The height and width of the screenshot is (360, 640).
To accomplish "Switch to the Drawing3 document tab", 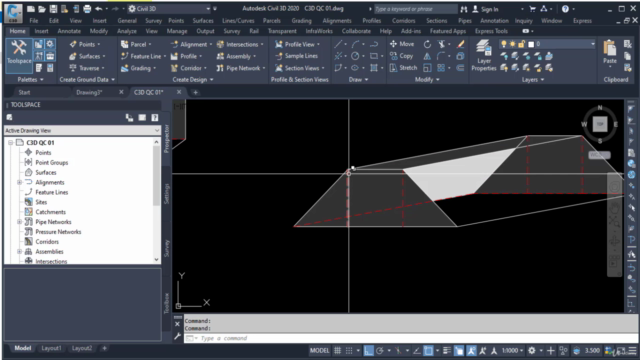I will [89, 92].
